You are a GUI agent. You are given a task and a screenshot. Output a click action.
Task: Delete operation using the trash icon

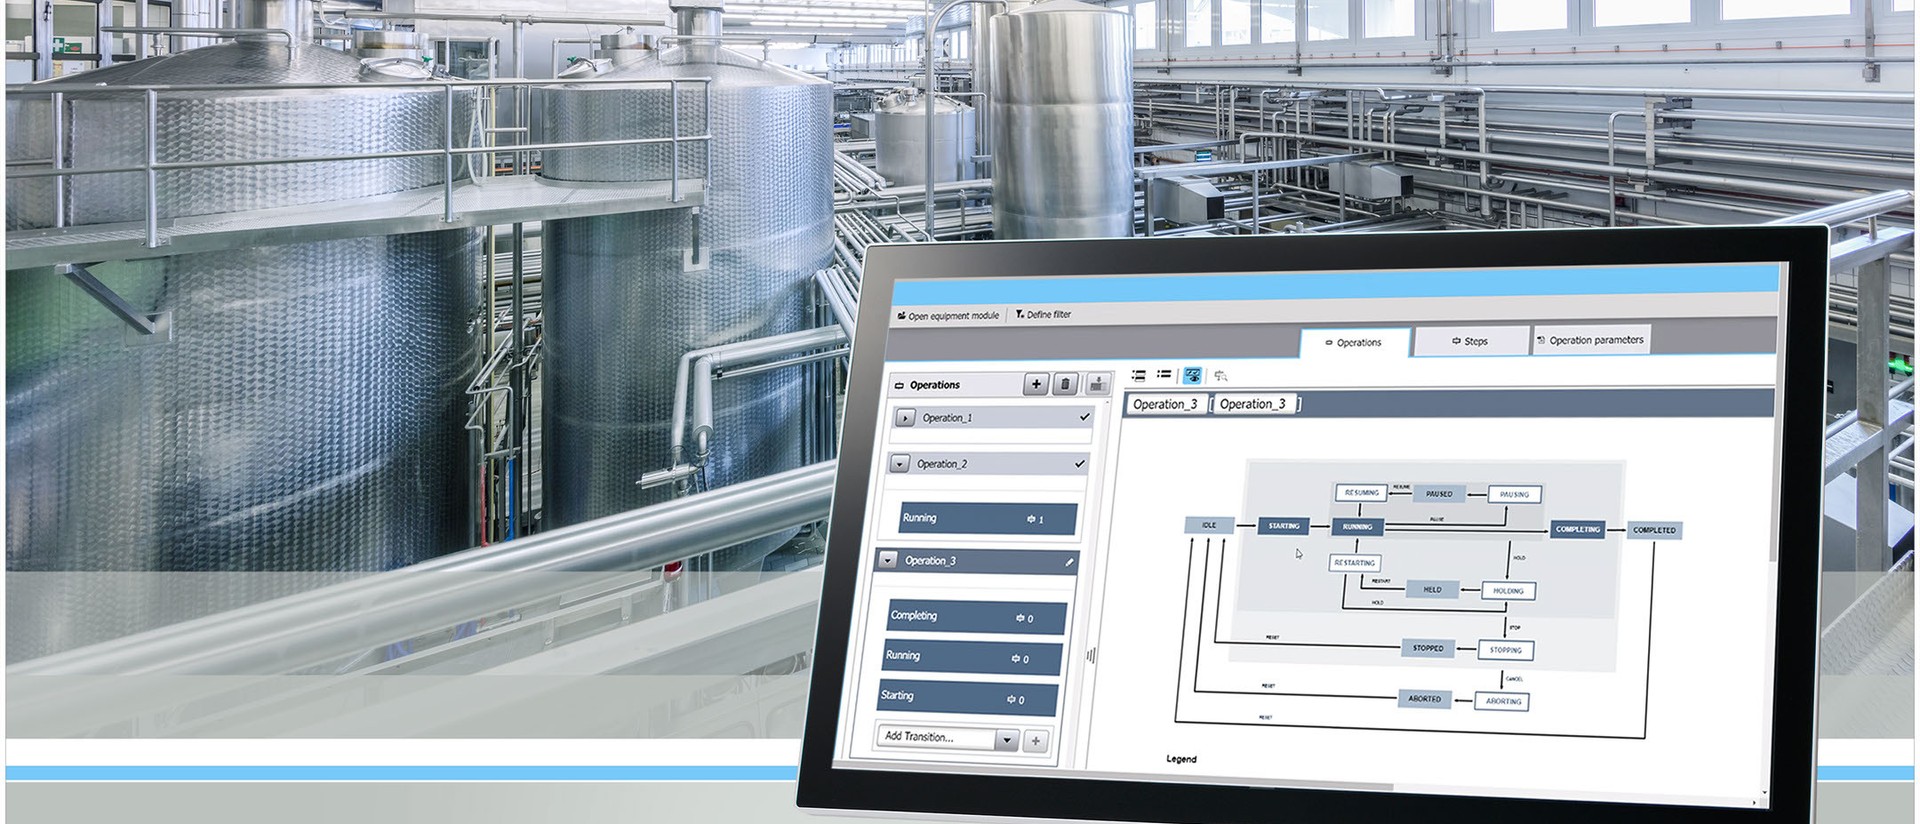pos(1065,384)
